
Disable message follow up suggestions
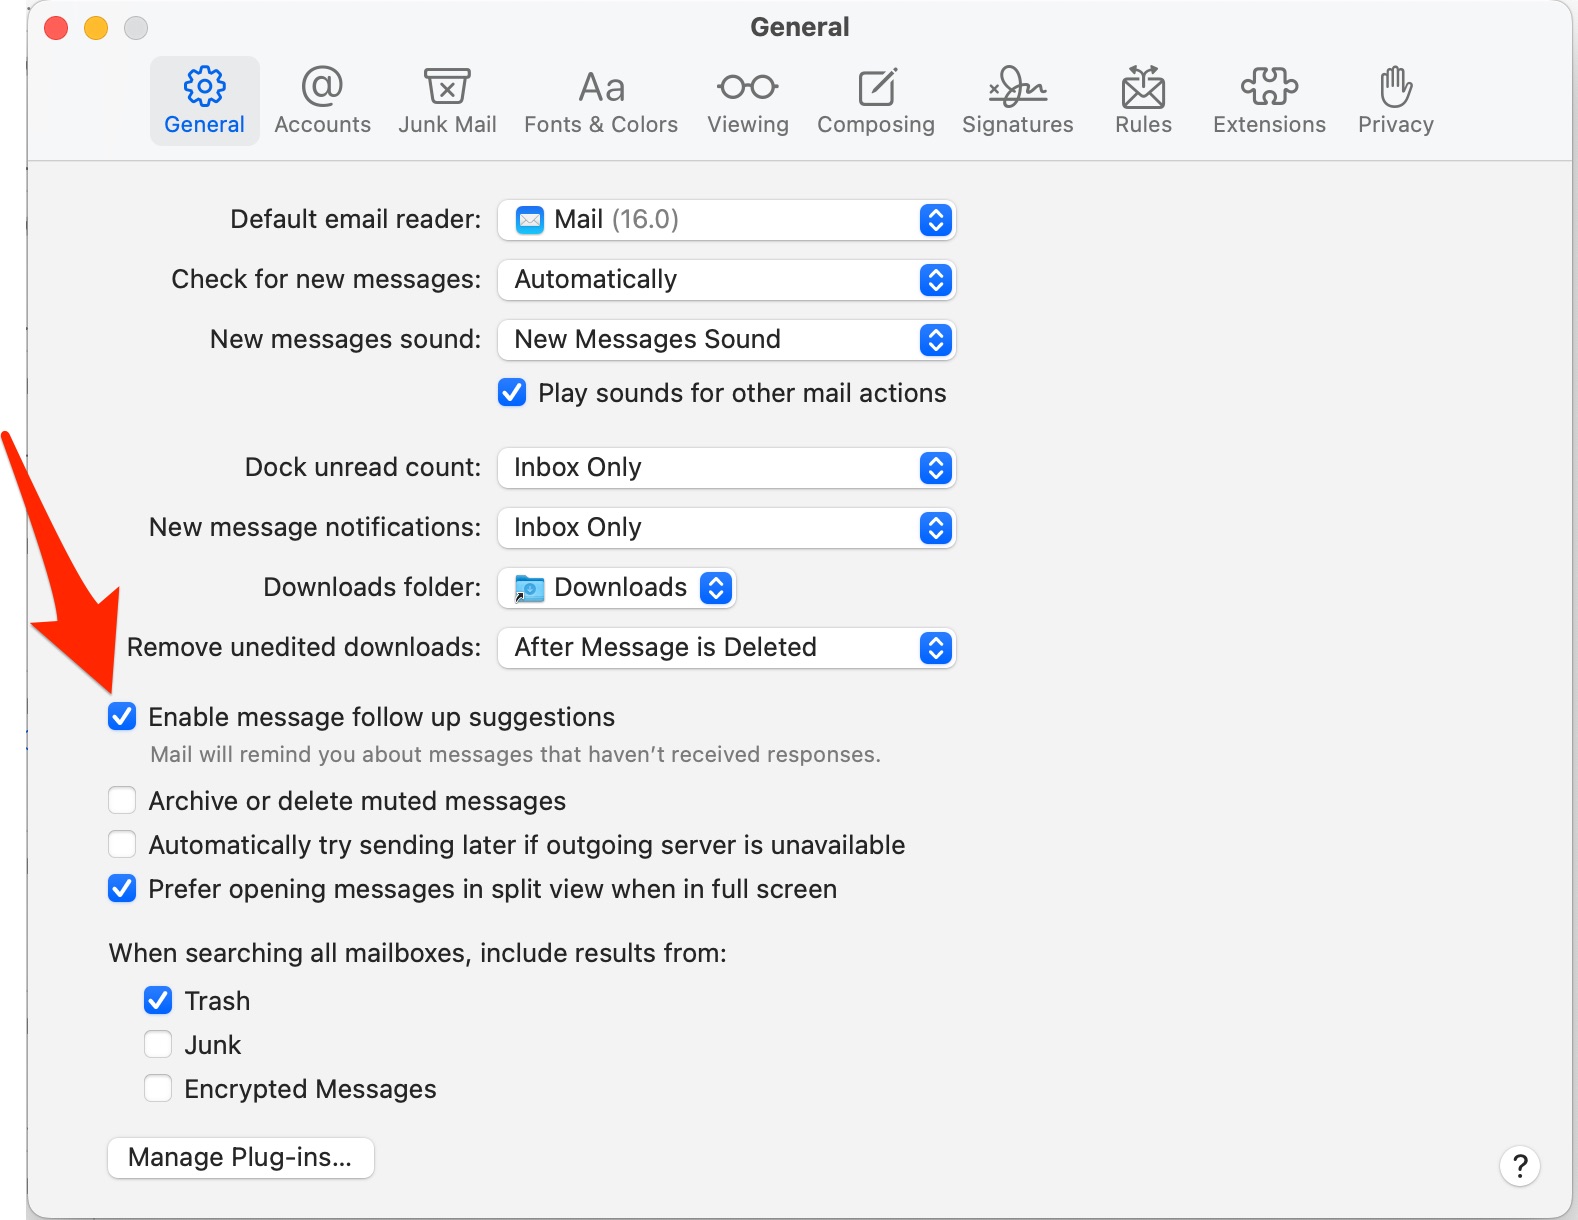[122, 717]
